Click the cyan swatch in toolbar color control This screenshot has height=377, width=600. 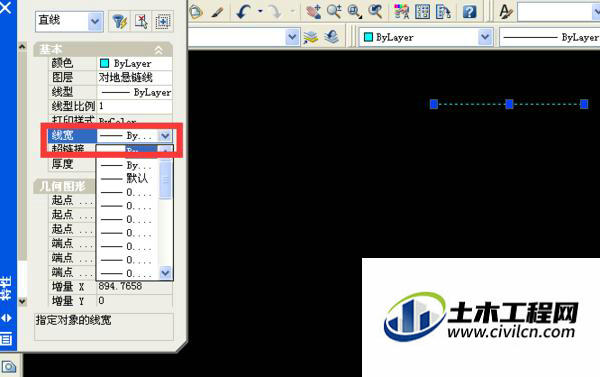click(x=368, y=37)
